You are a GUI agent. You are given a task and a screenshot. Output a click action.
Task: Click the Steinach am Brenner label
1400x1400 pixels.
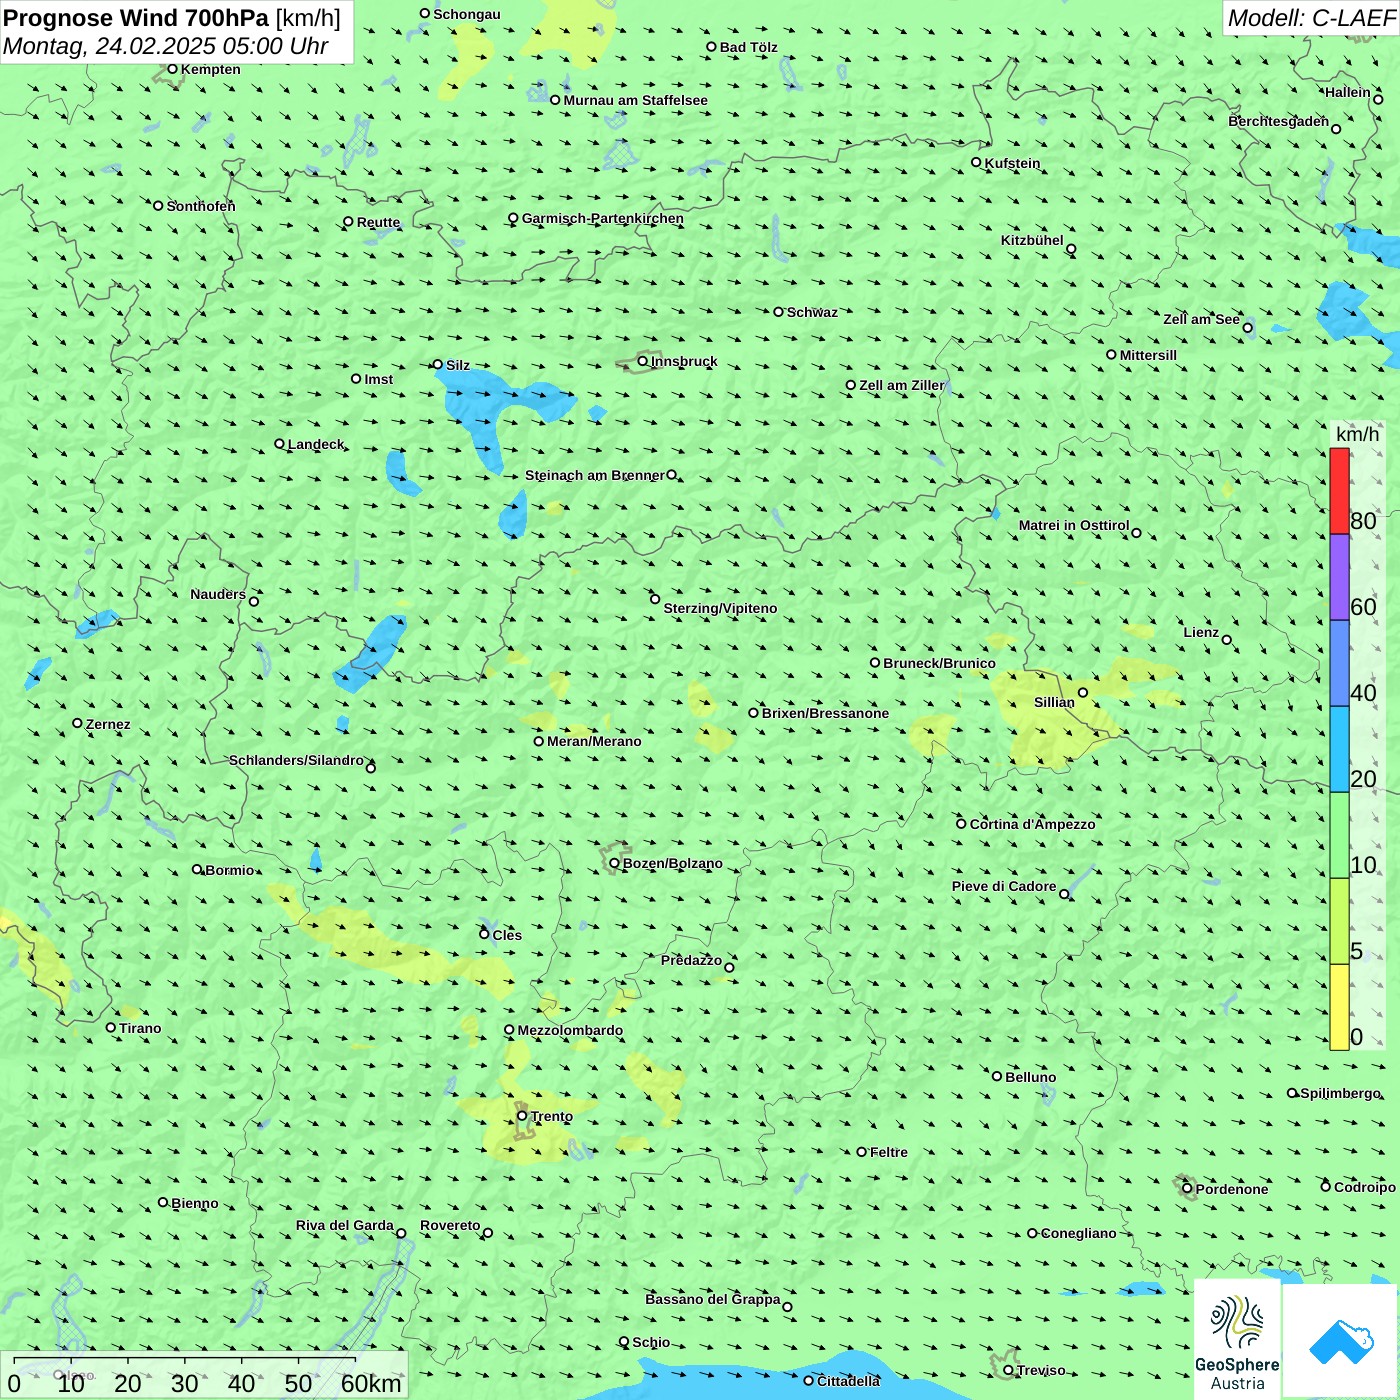[x=594, y=475]
